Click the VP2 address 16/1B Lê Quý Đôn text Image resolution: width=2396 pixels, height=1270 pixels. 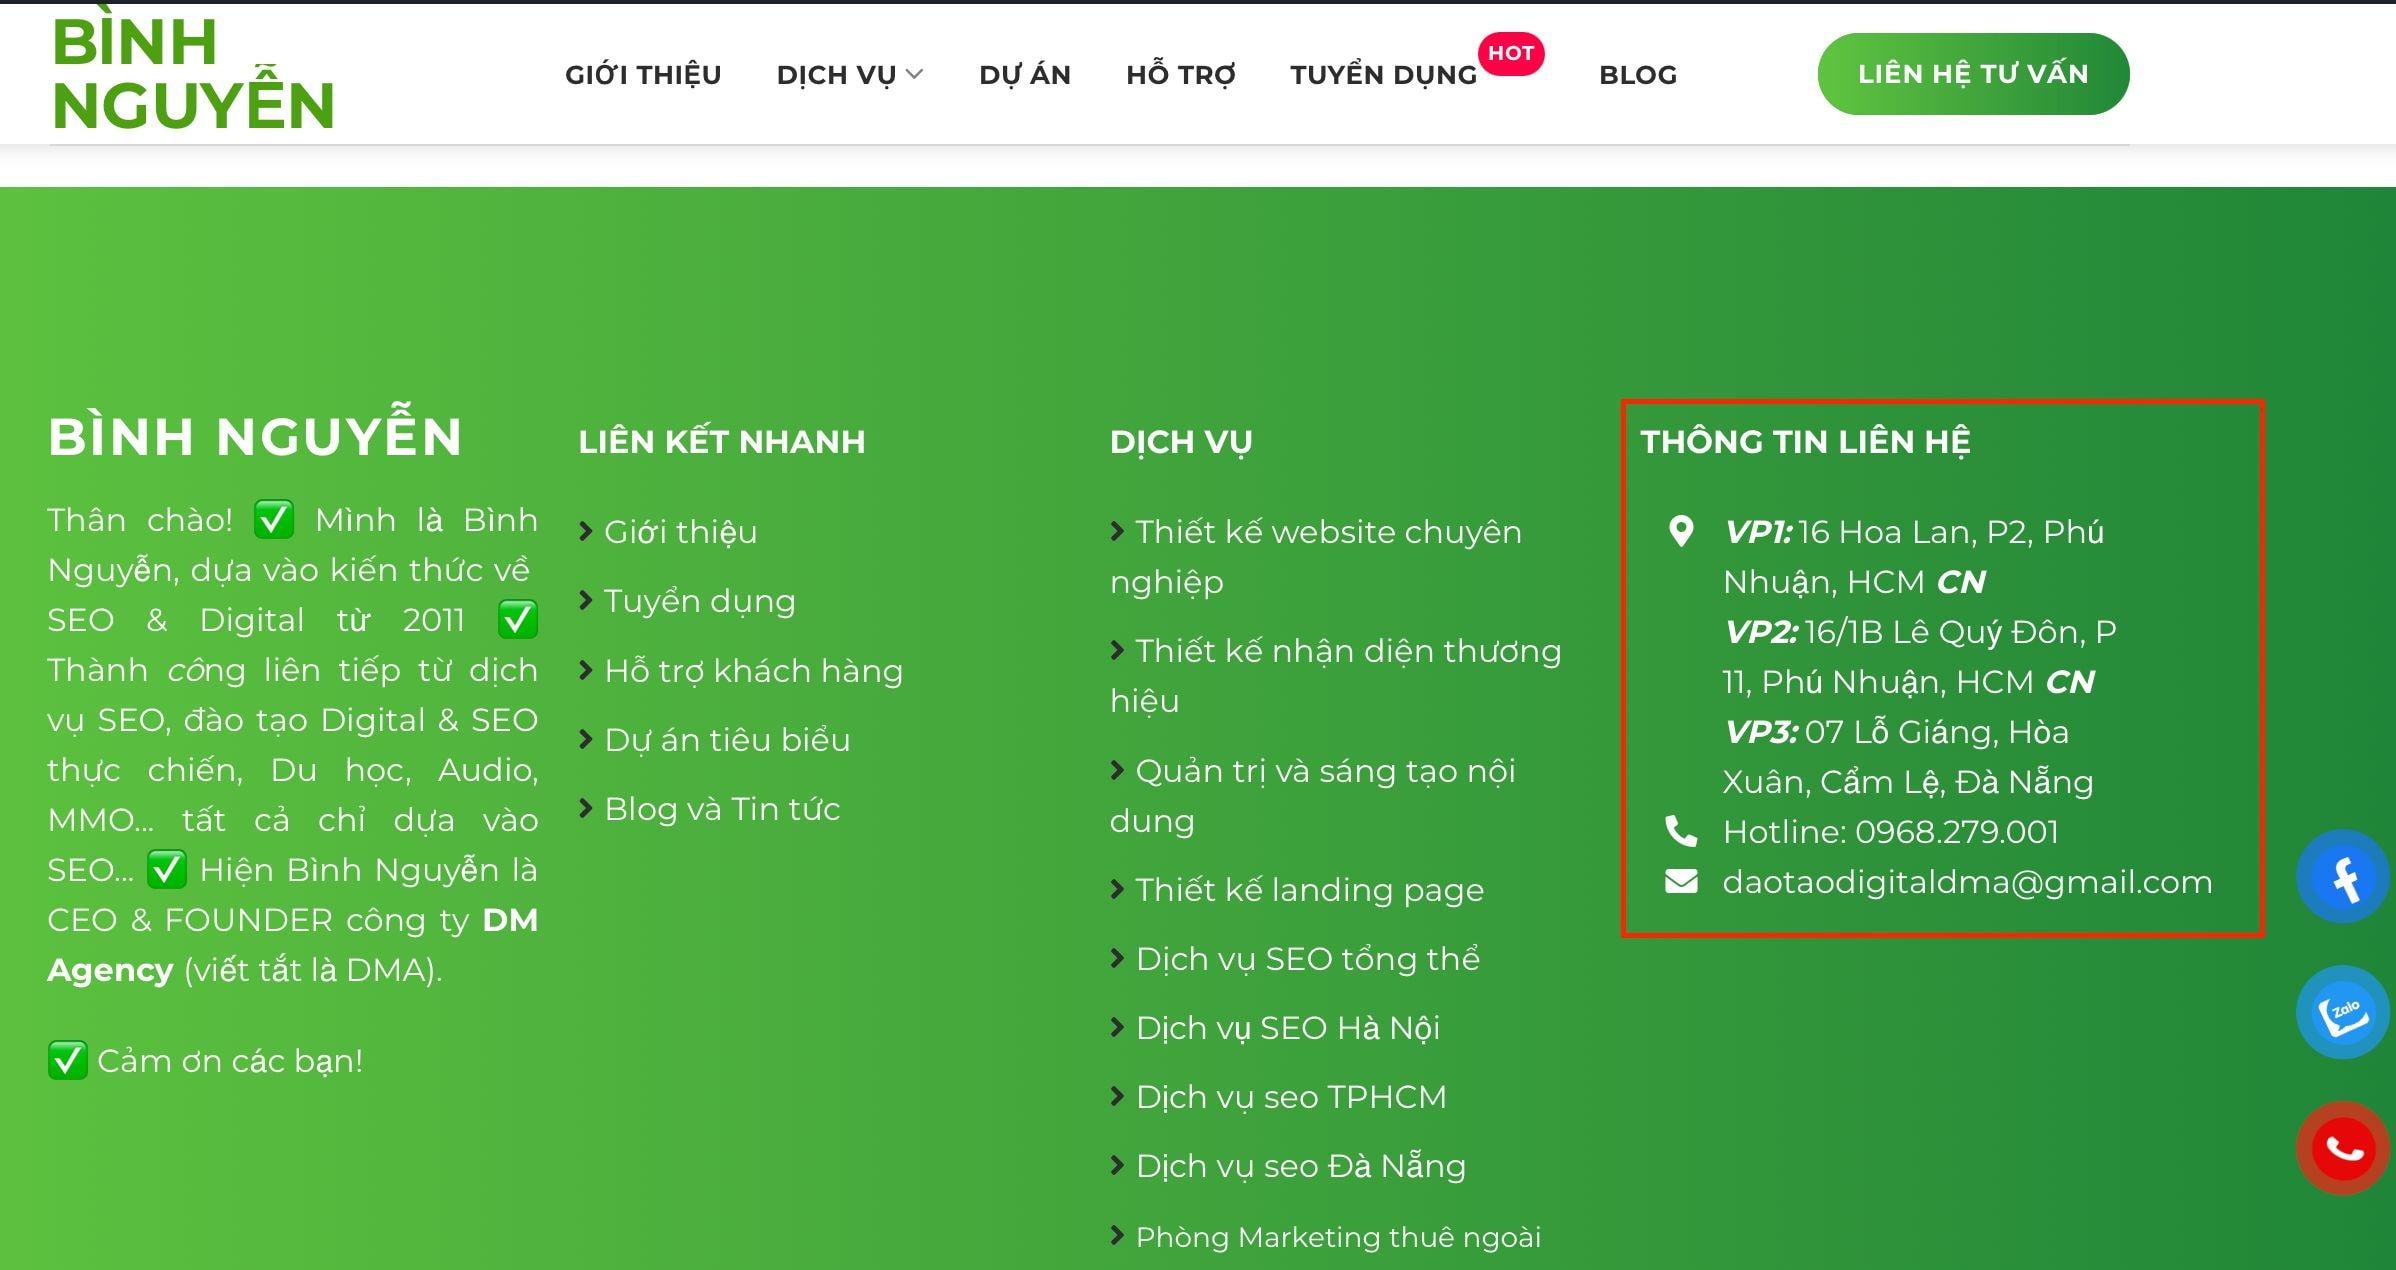[1920, 656]
